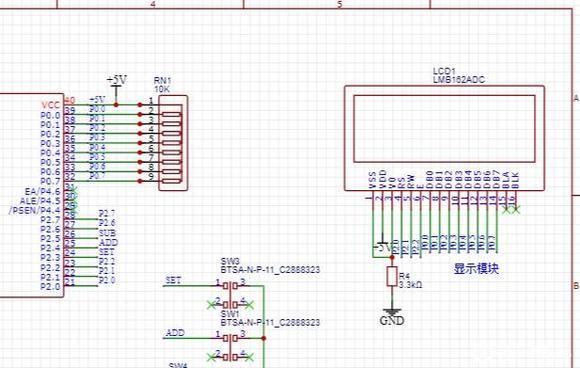The height and width of the screenshot is (368, 580).
Task: Click the SUB net label on pin 26
Action: [107, 233]
